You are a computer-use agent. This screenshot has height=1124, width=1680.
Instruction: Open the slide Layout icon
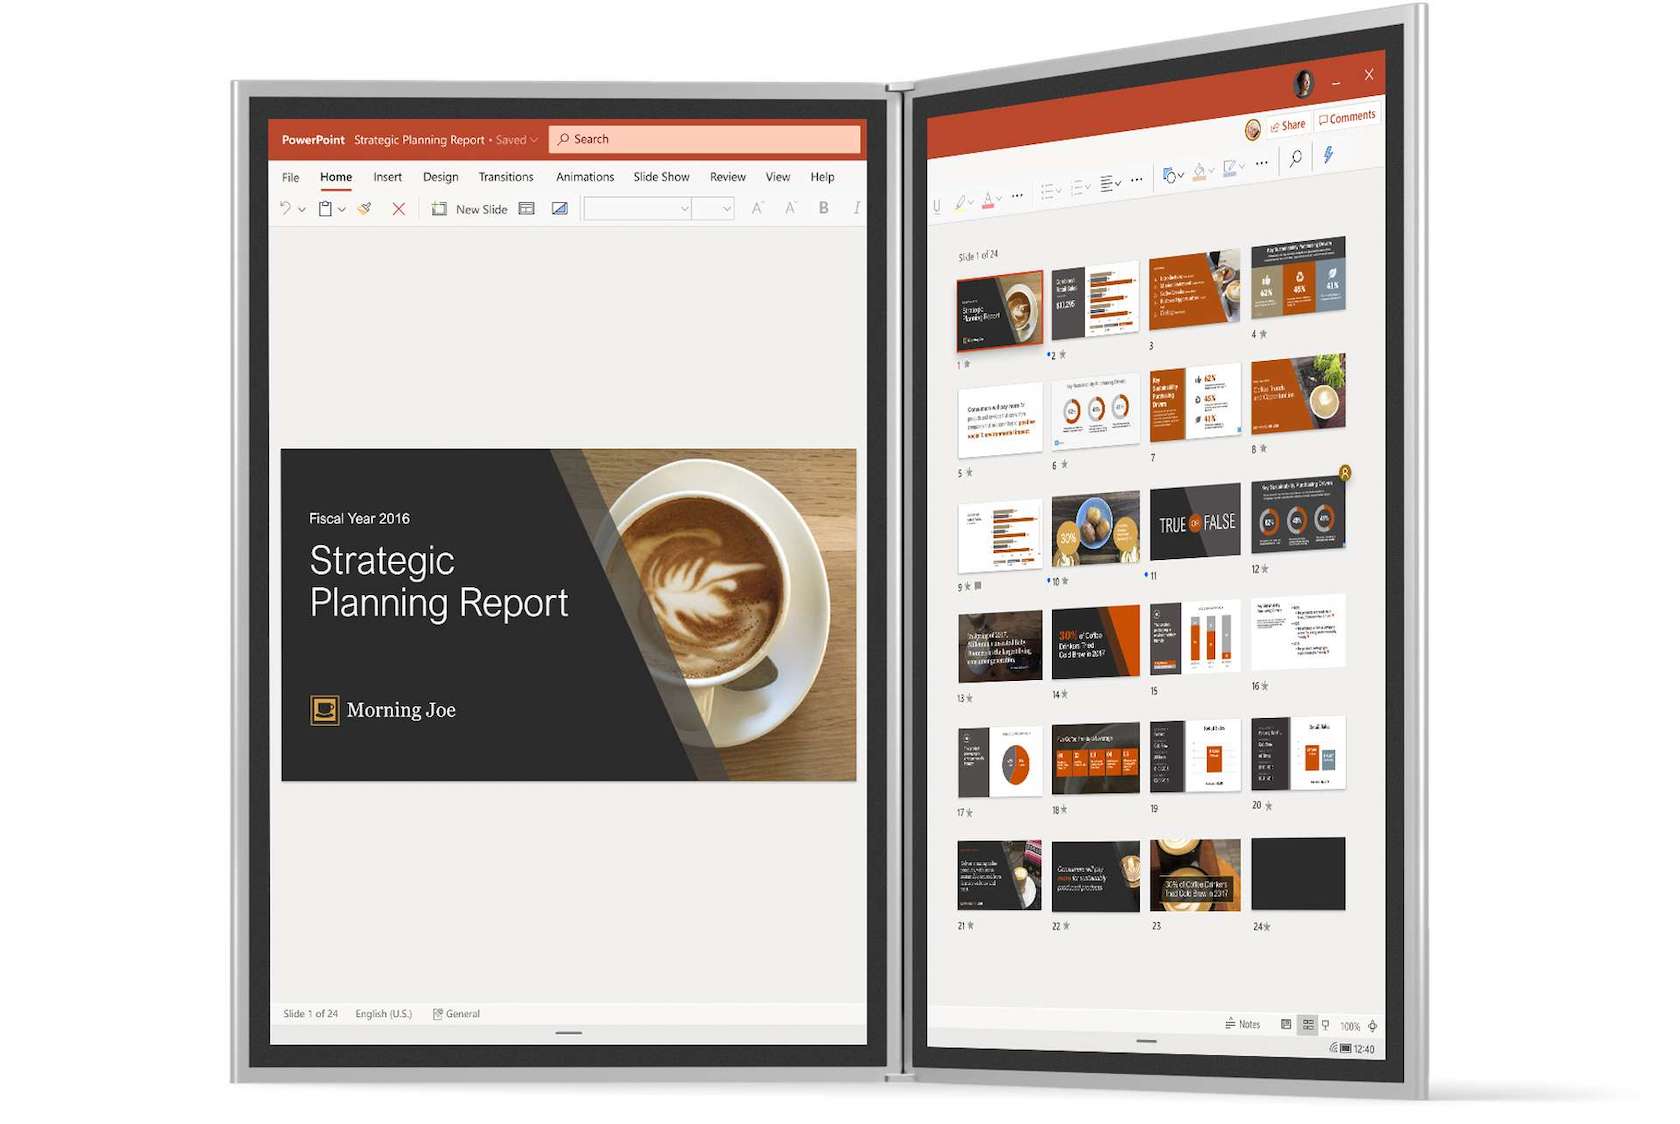tap(527, 209)
